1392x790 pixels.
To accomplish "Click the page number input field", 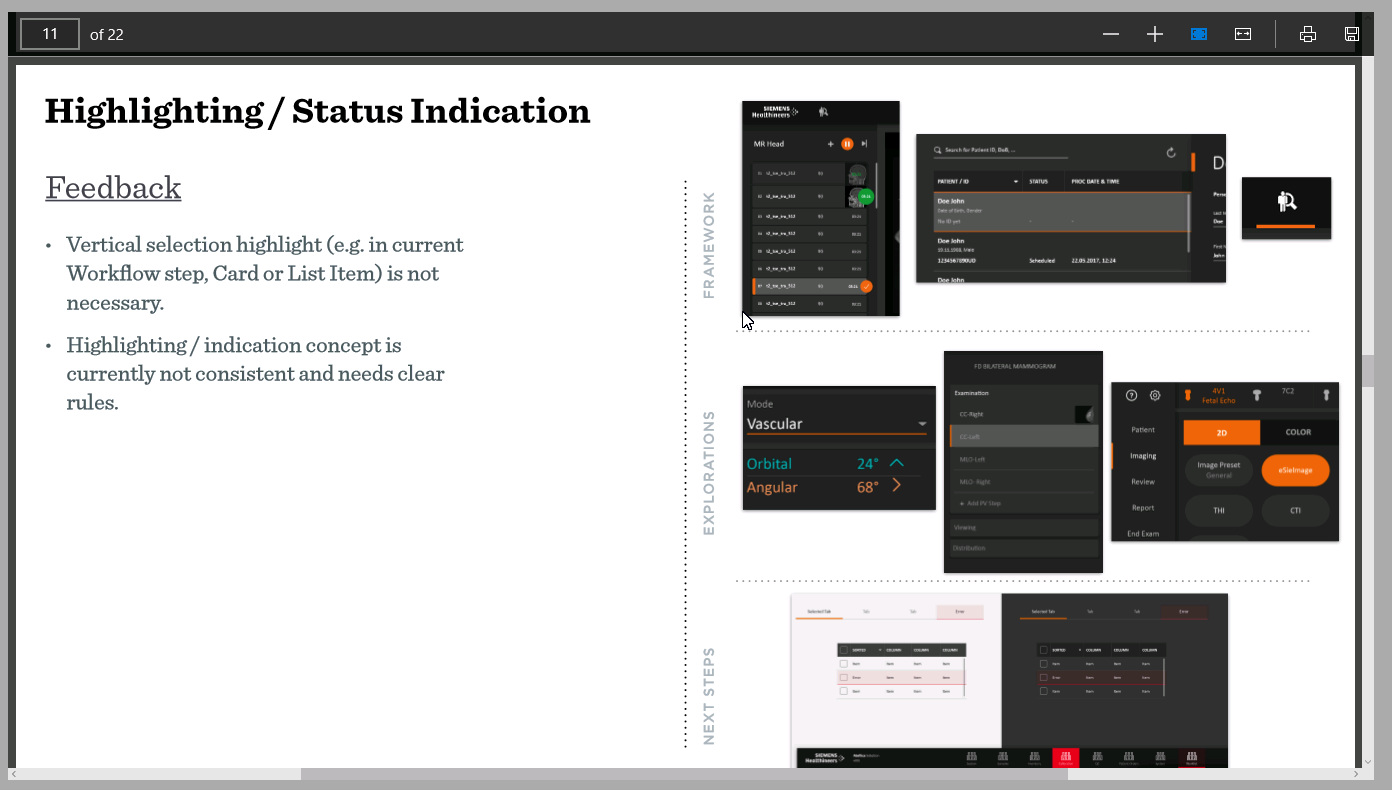I will pos(50,34).
